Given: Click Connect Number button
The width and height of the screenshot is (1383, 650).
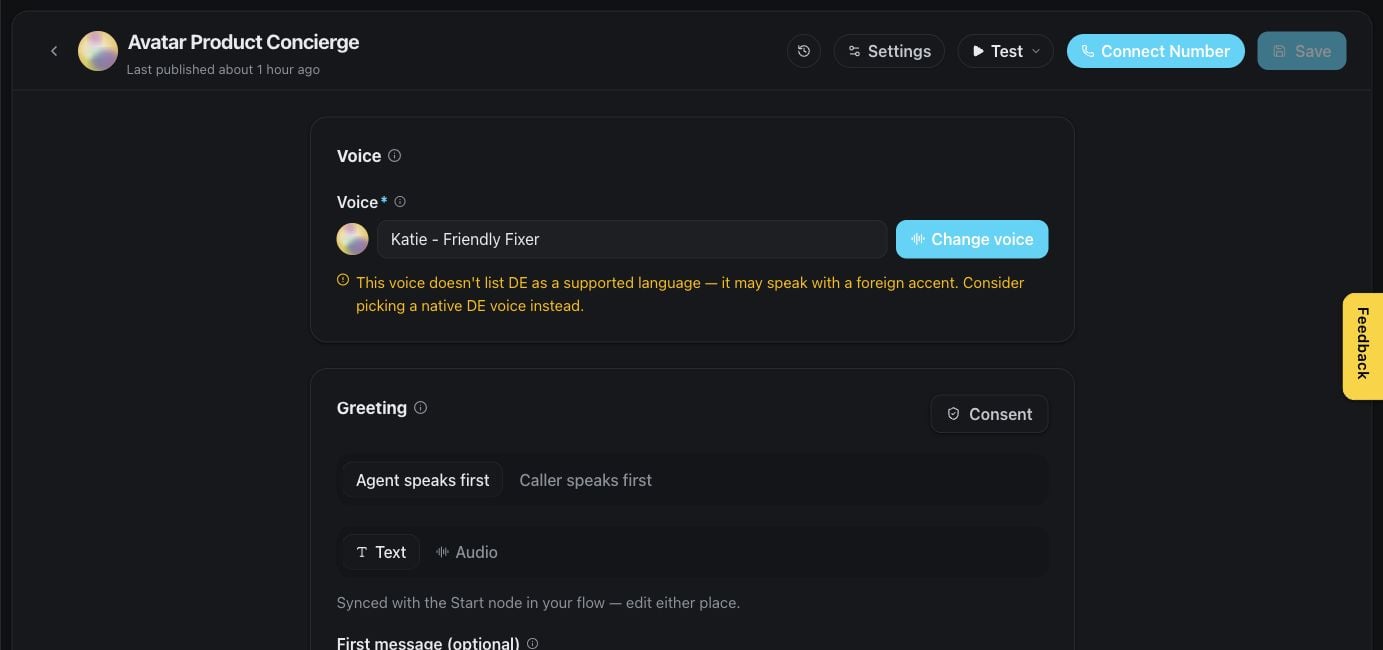Looking at the screenshot, I should pyautogui.click(x=1156, y=51).
